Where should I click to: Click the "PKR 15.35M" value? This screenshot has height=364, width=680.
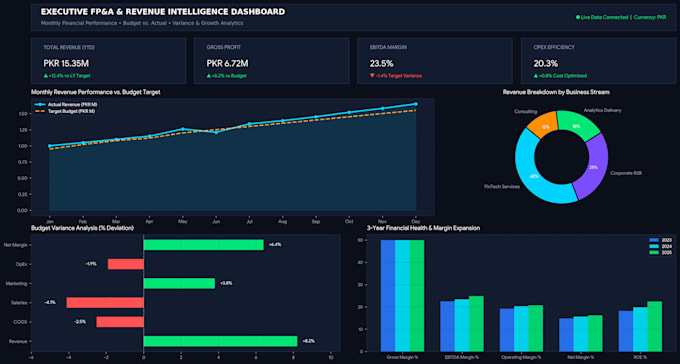(x=66, y=63)
